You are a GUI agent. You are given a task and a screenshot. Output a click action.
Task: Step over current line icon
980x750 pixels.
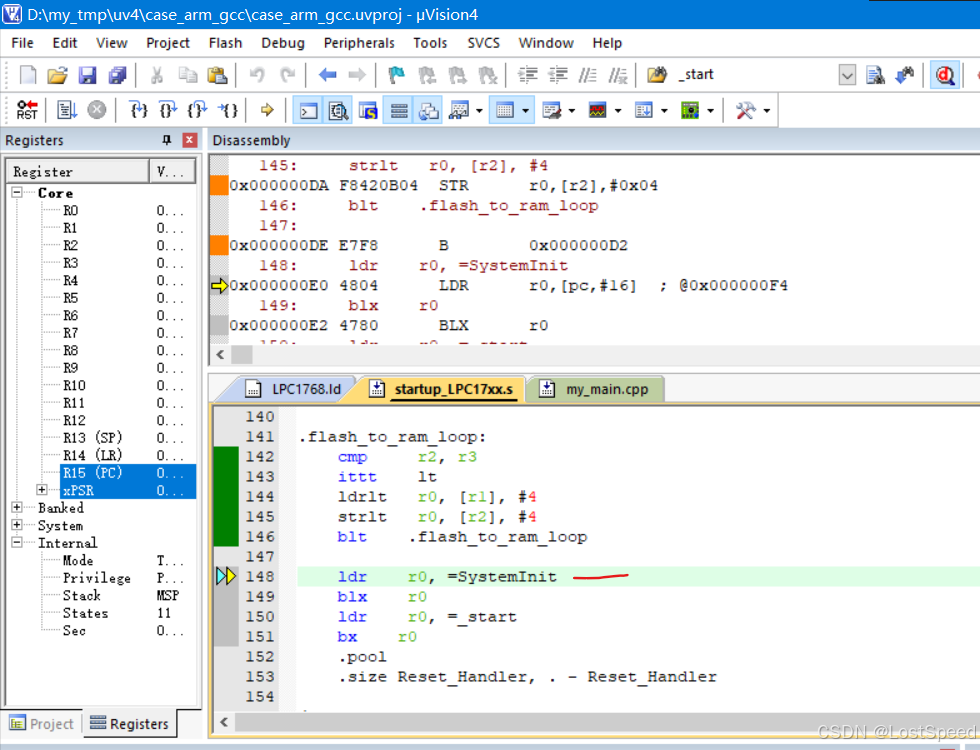click(x=168, y=110)
